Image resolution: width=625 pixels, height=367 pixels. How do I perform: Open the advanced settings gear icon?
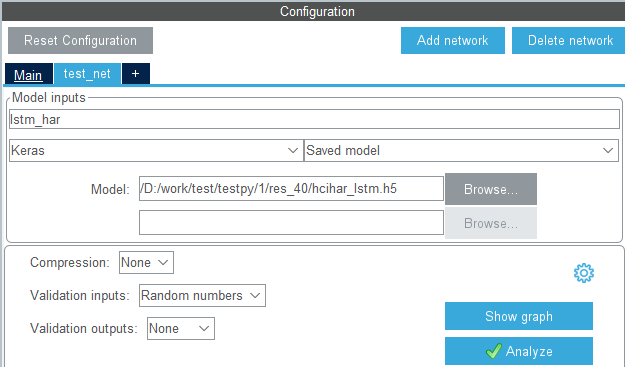[584, 273]
